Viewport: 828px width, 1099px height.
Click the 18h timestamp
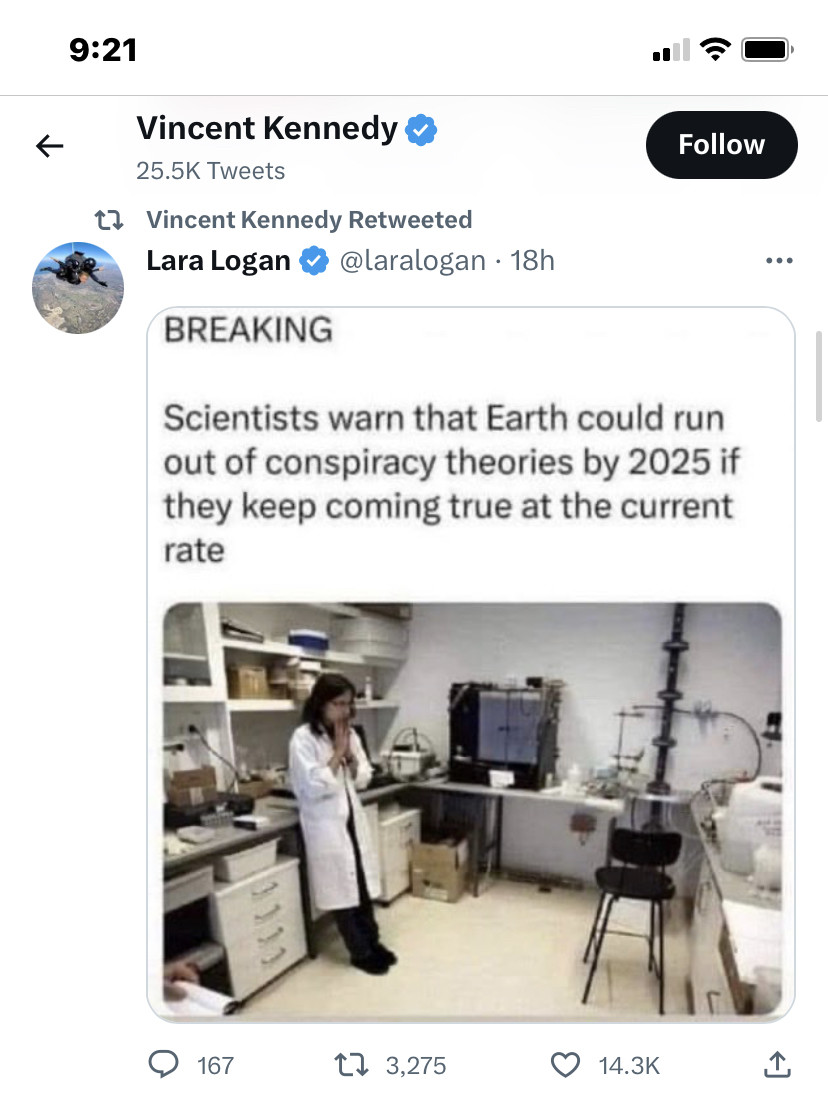coord(532,261)
